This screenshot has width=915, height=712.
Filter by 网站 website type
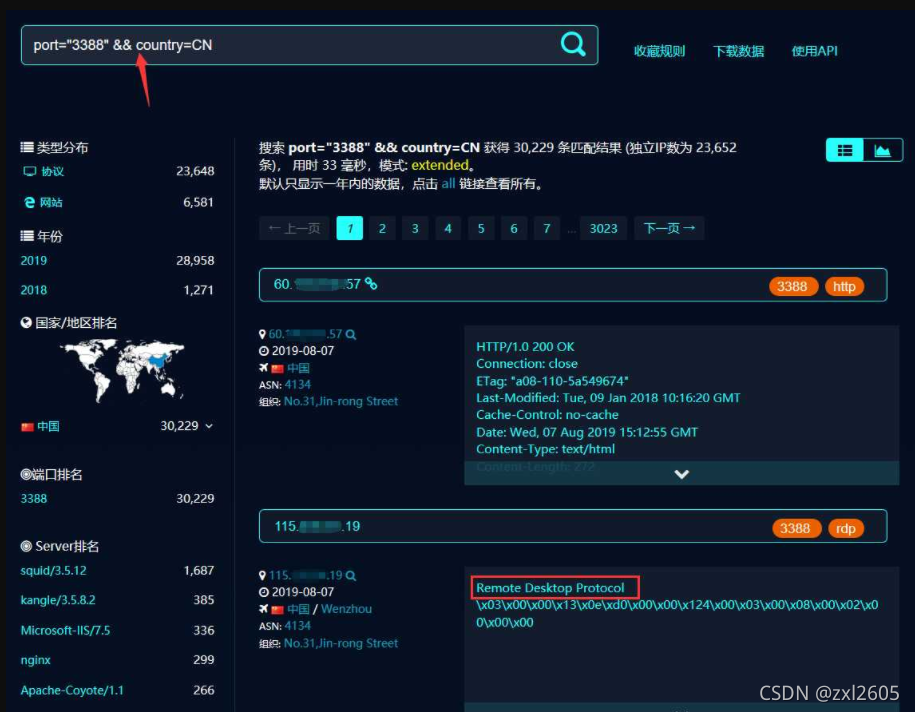(x=51, y=203)
